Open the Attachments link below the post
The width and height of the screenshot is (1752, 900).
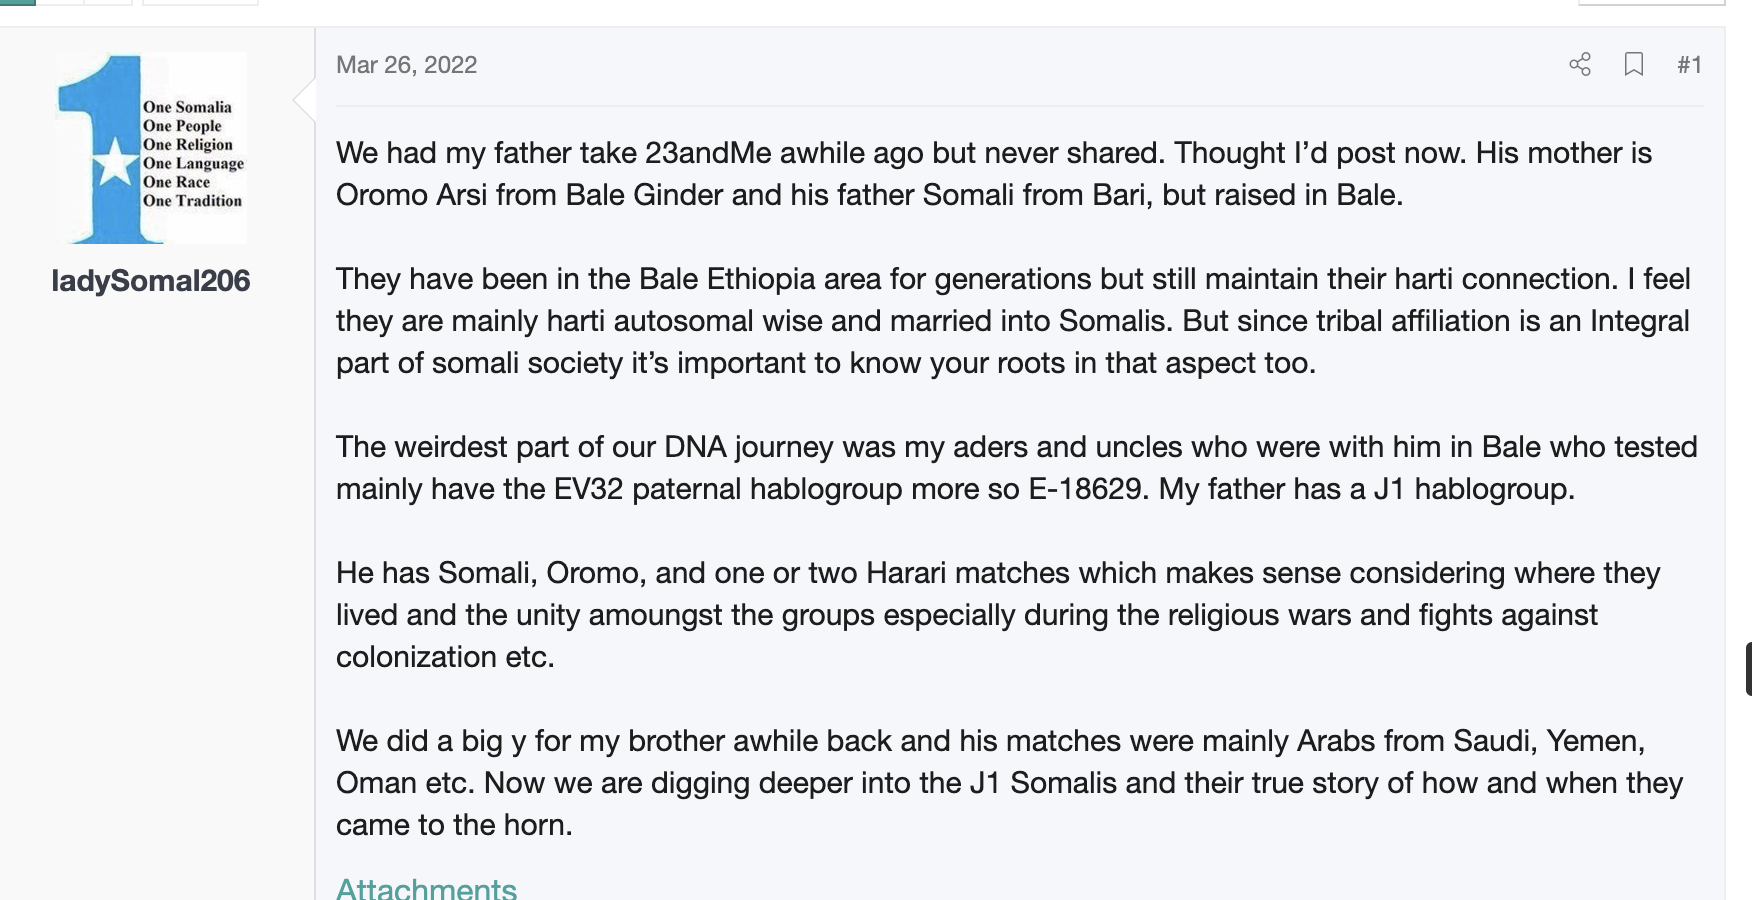coord(426,888)
